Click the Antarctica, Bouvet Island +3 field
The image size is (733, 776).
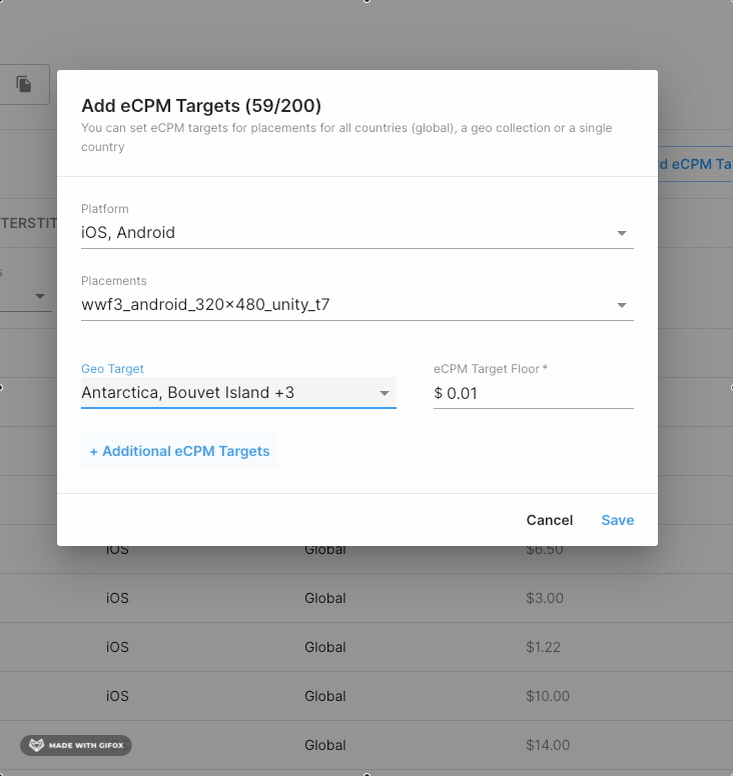(x=239, y=393)
